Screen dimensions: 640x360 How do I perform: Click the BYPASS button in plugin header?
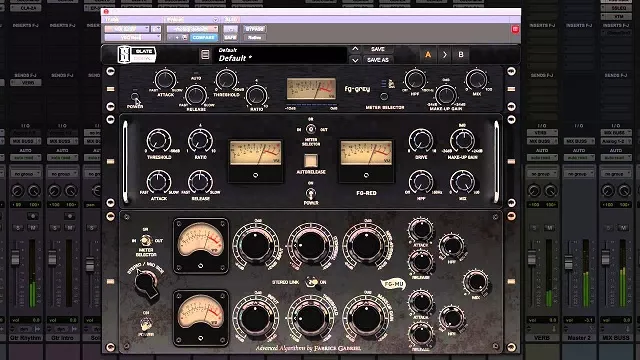pyautogui.click(x=255, y=29)
